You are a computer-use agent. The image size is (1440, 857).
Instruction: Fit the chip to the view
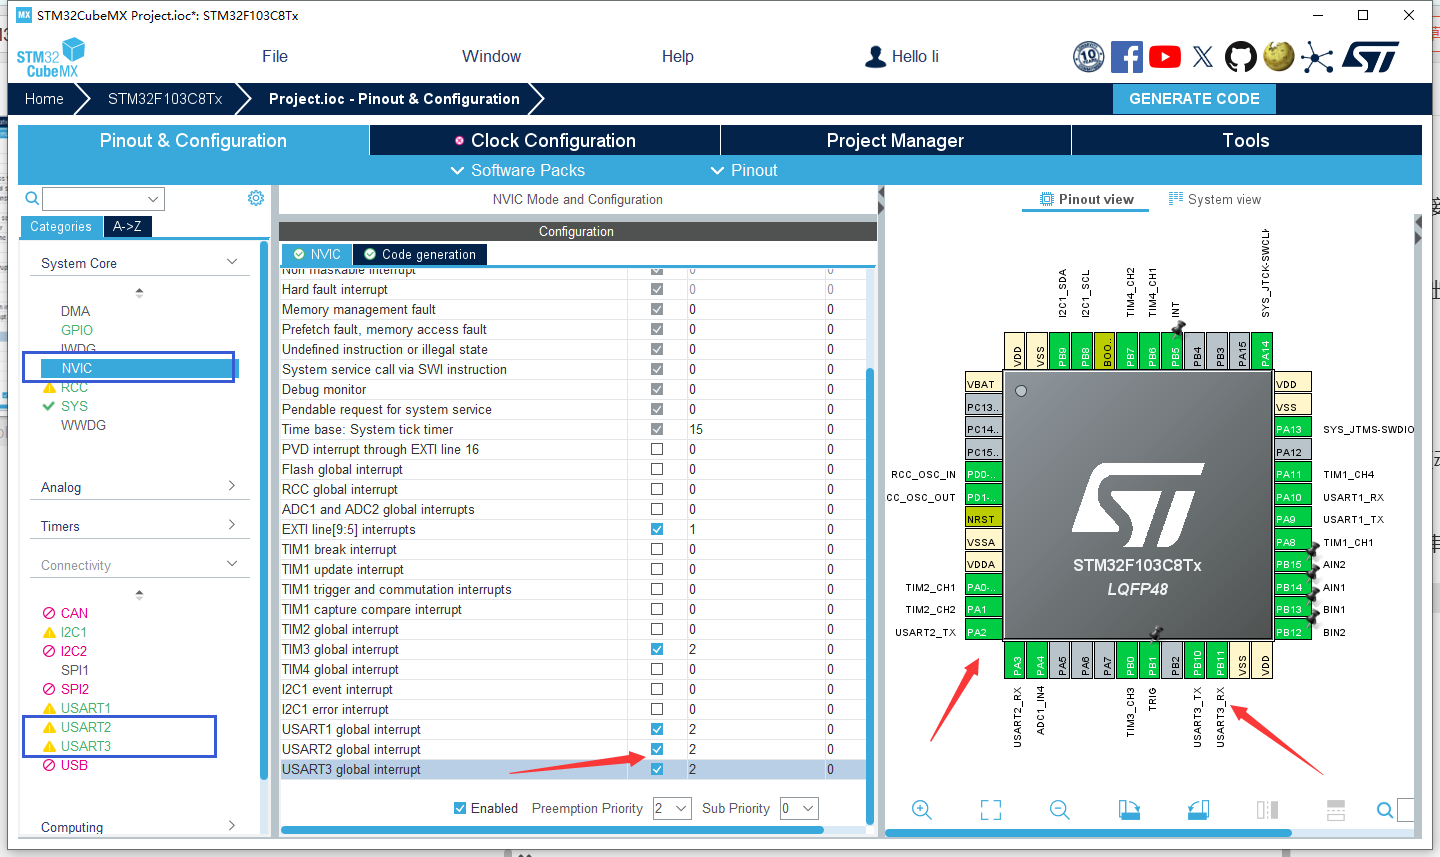991,810
